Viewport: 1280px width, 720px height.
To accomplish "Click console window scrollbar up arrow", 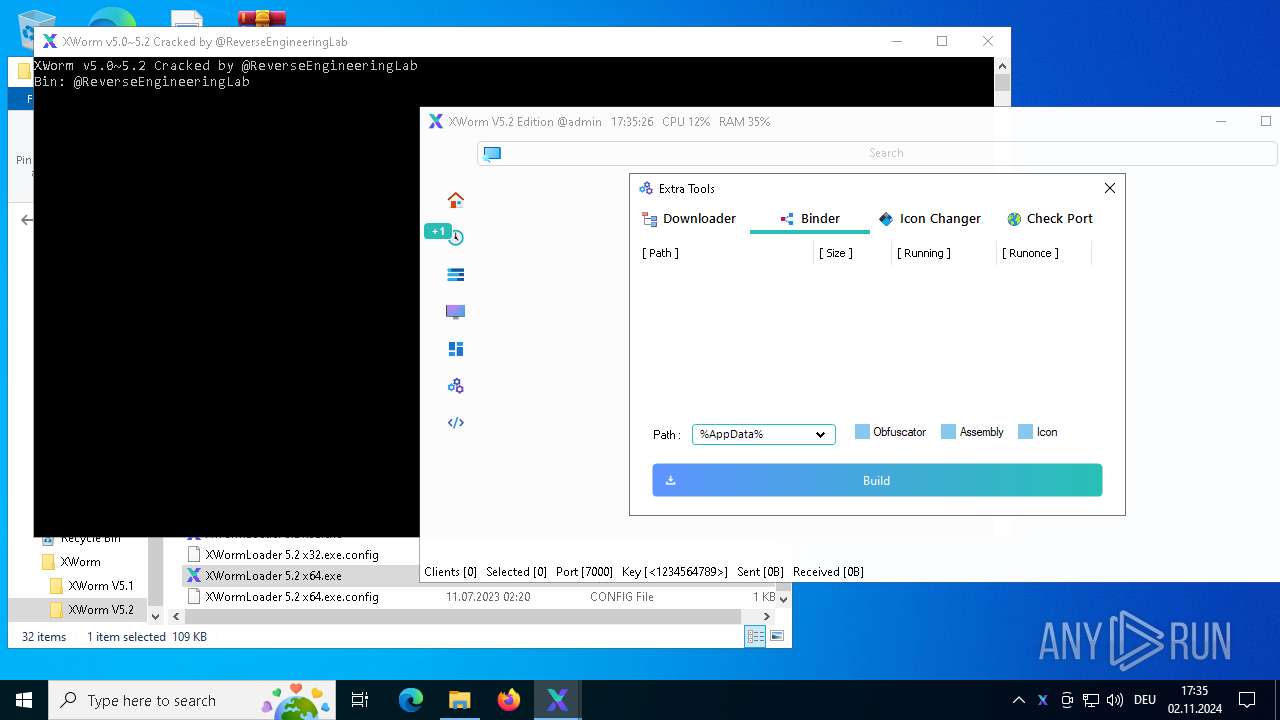I will pos(1002,65).
